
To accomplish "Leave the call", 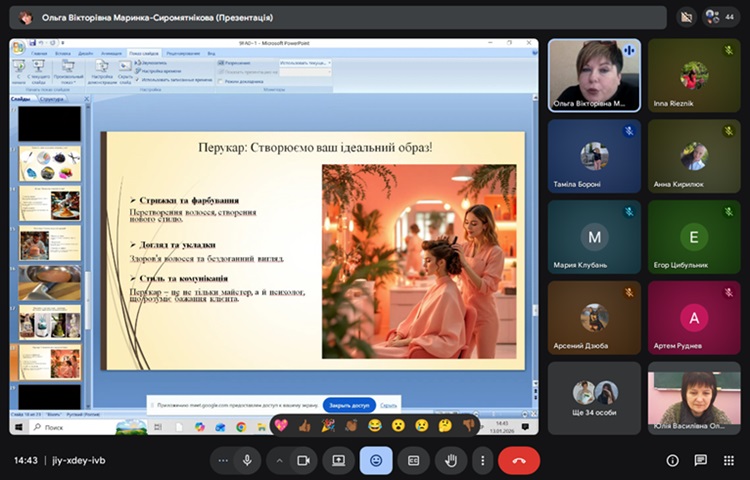I will coord(519,460).
